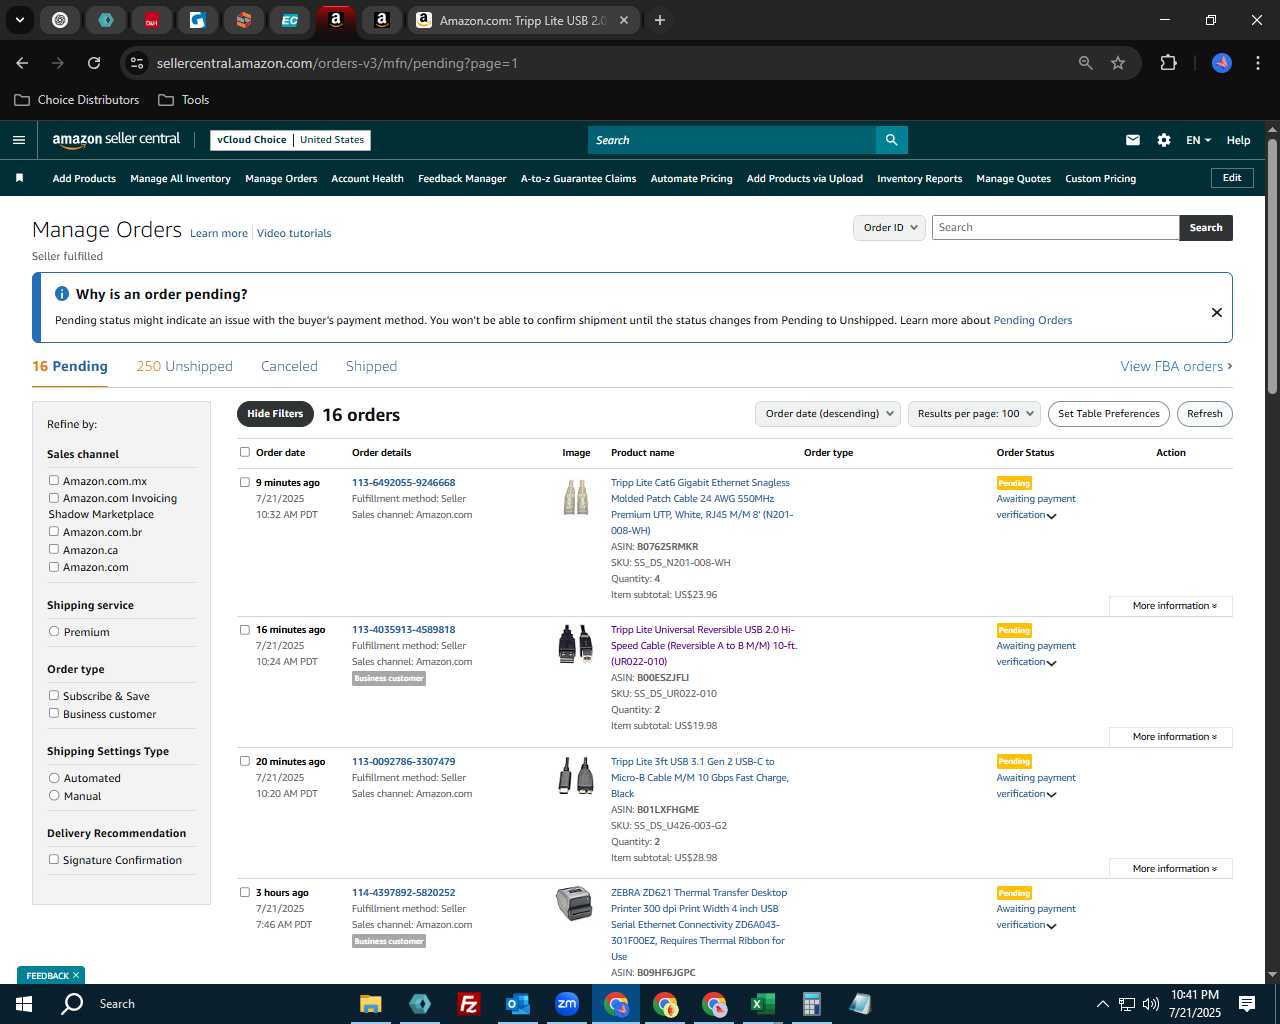This screenshot has height=1024, width=1280.
Task: Open the Seller Central hamburger menu
Action: point(18,140)
